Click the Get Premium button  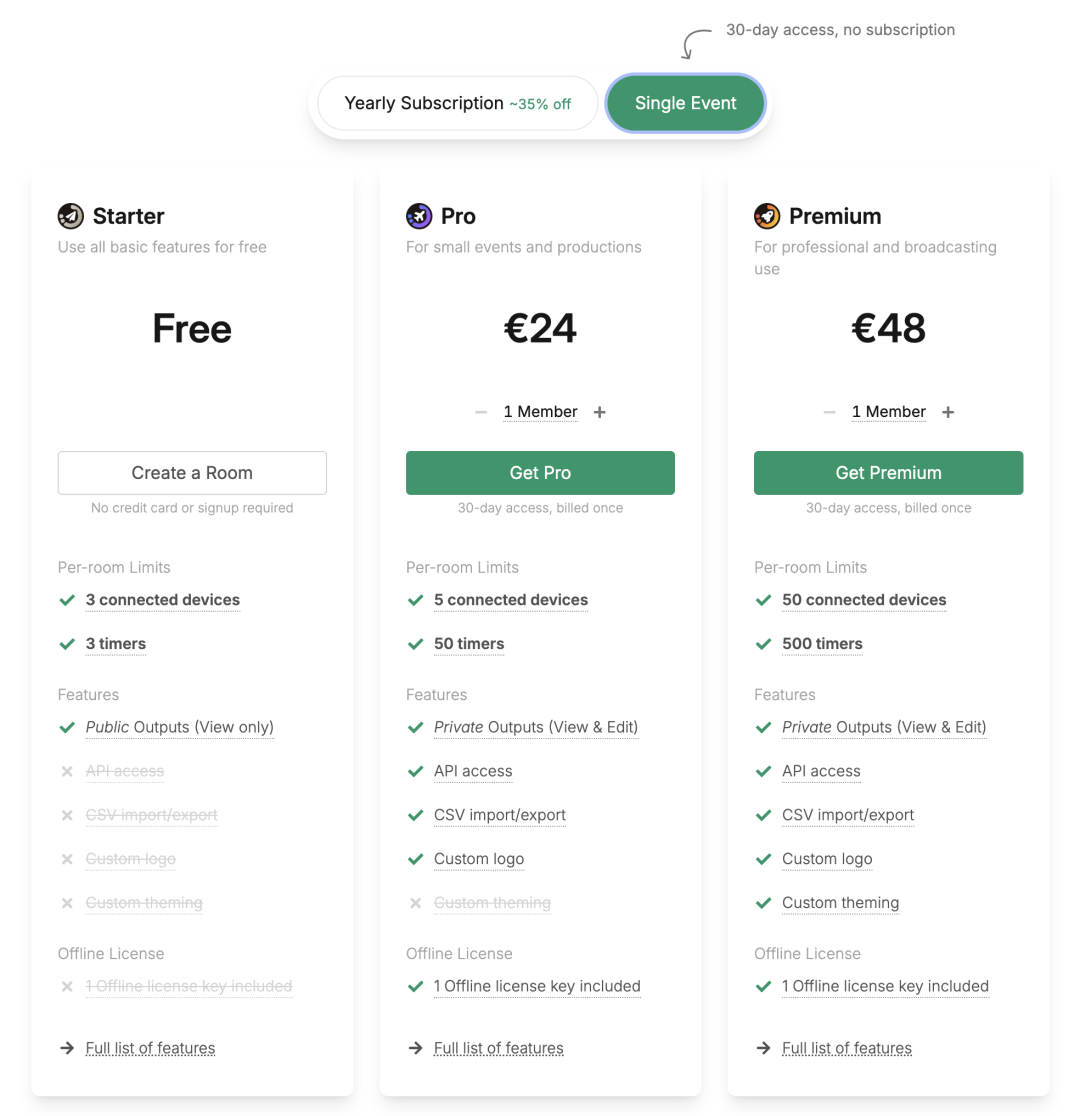(888, 473)
